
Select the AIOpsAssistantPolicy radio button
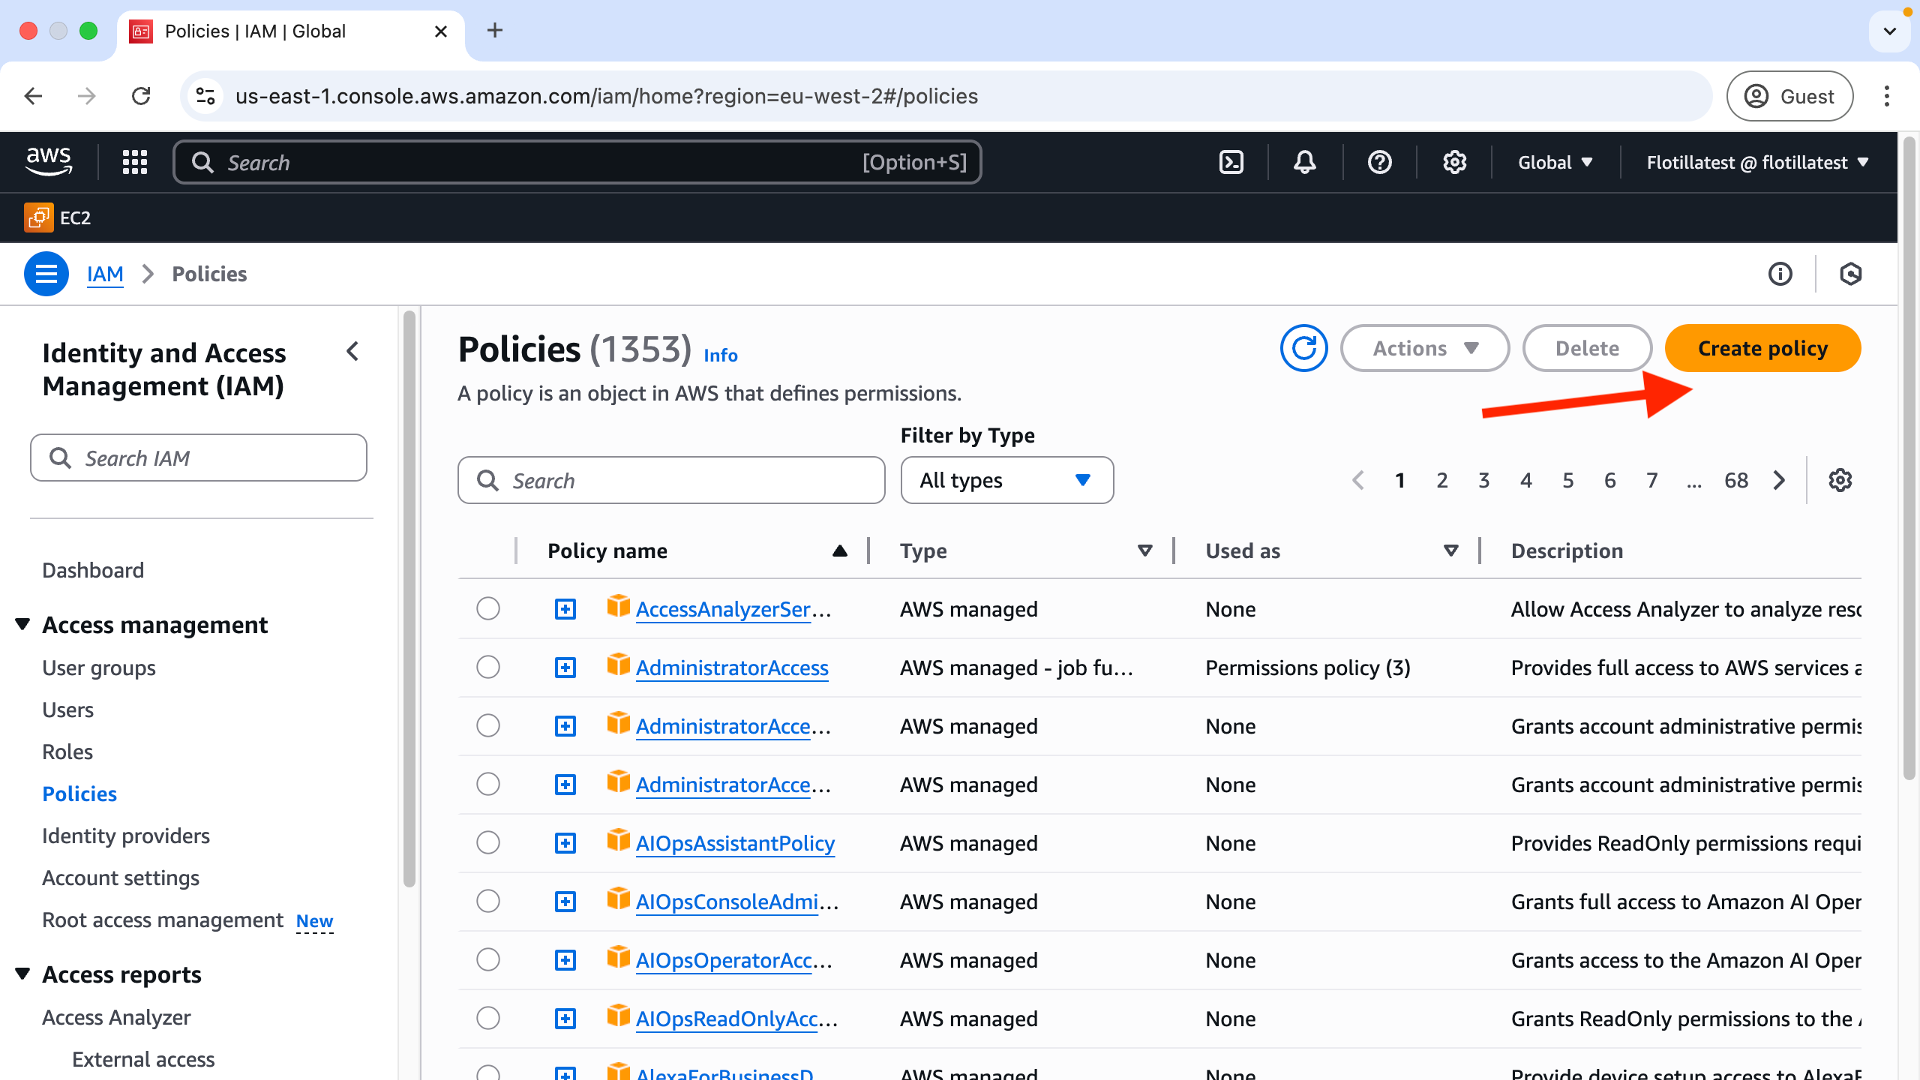488,843
